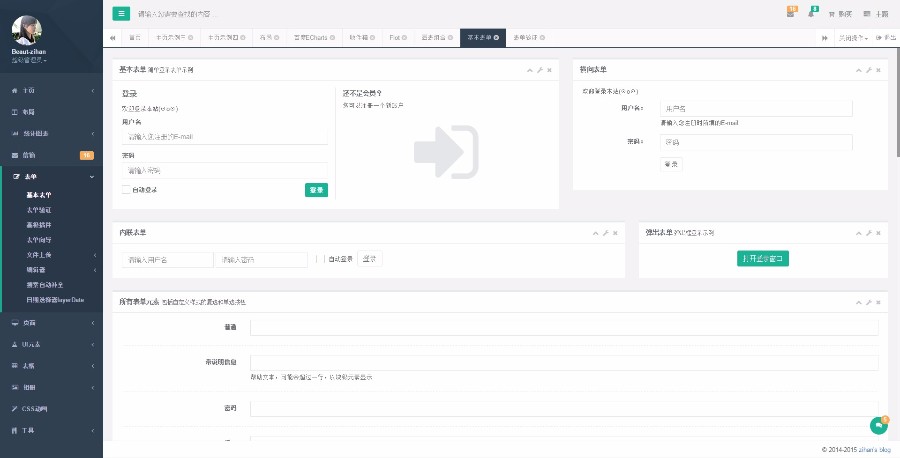Open wrench settings on the 基本表单 panel

(540, 70)
